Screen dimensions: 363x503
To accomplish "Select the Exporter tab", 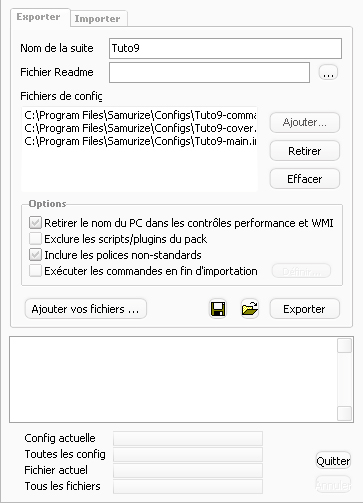I will 39,17.
